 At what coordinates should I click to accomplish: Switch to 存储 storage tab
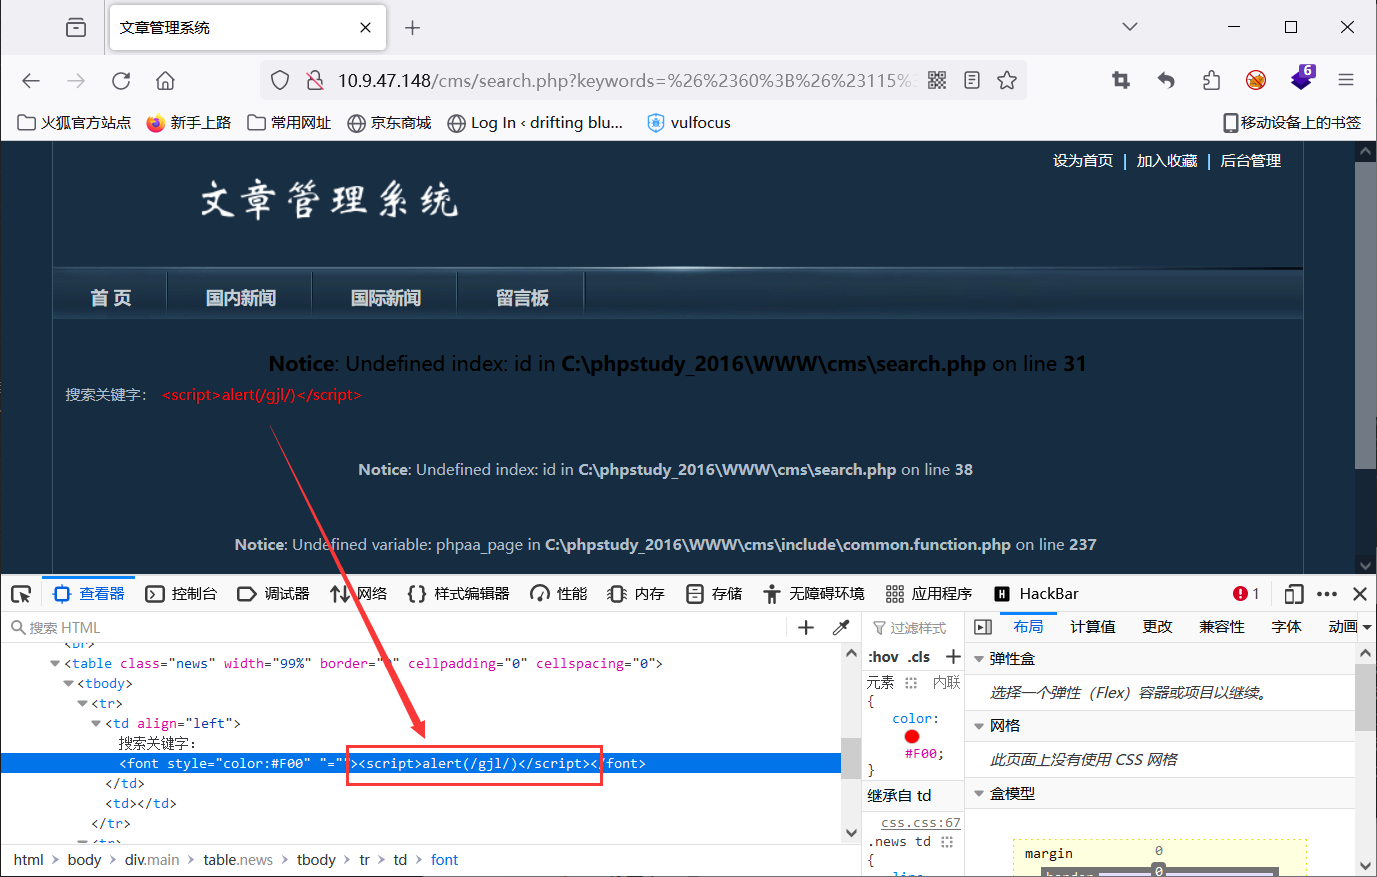[714, 594]
